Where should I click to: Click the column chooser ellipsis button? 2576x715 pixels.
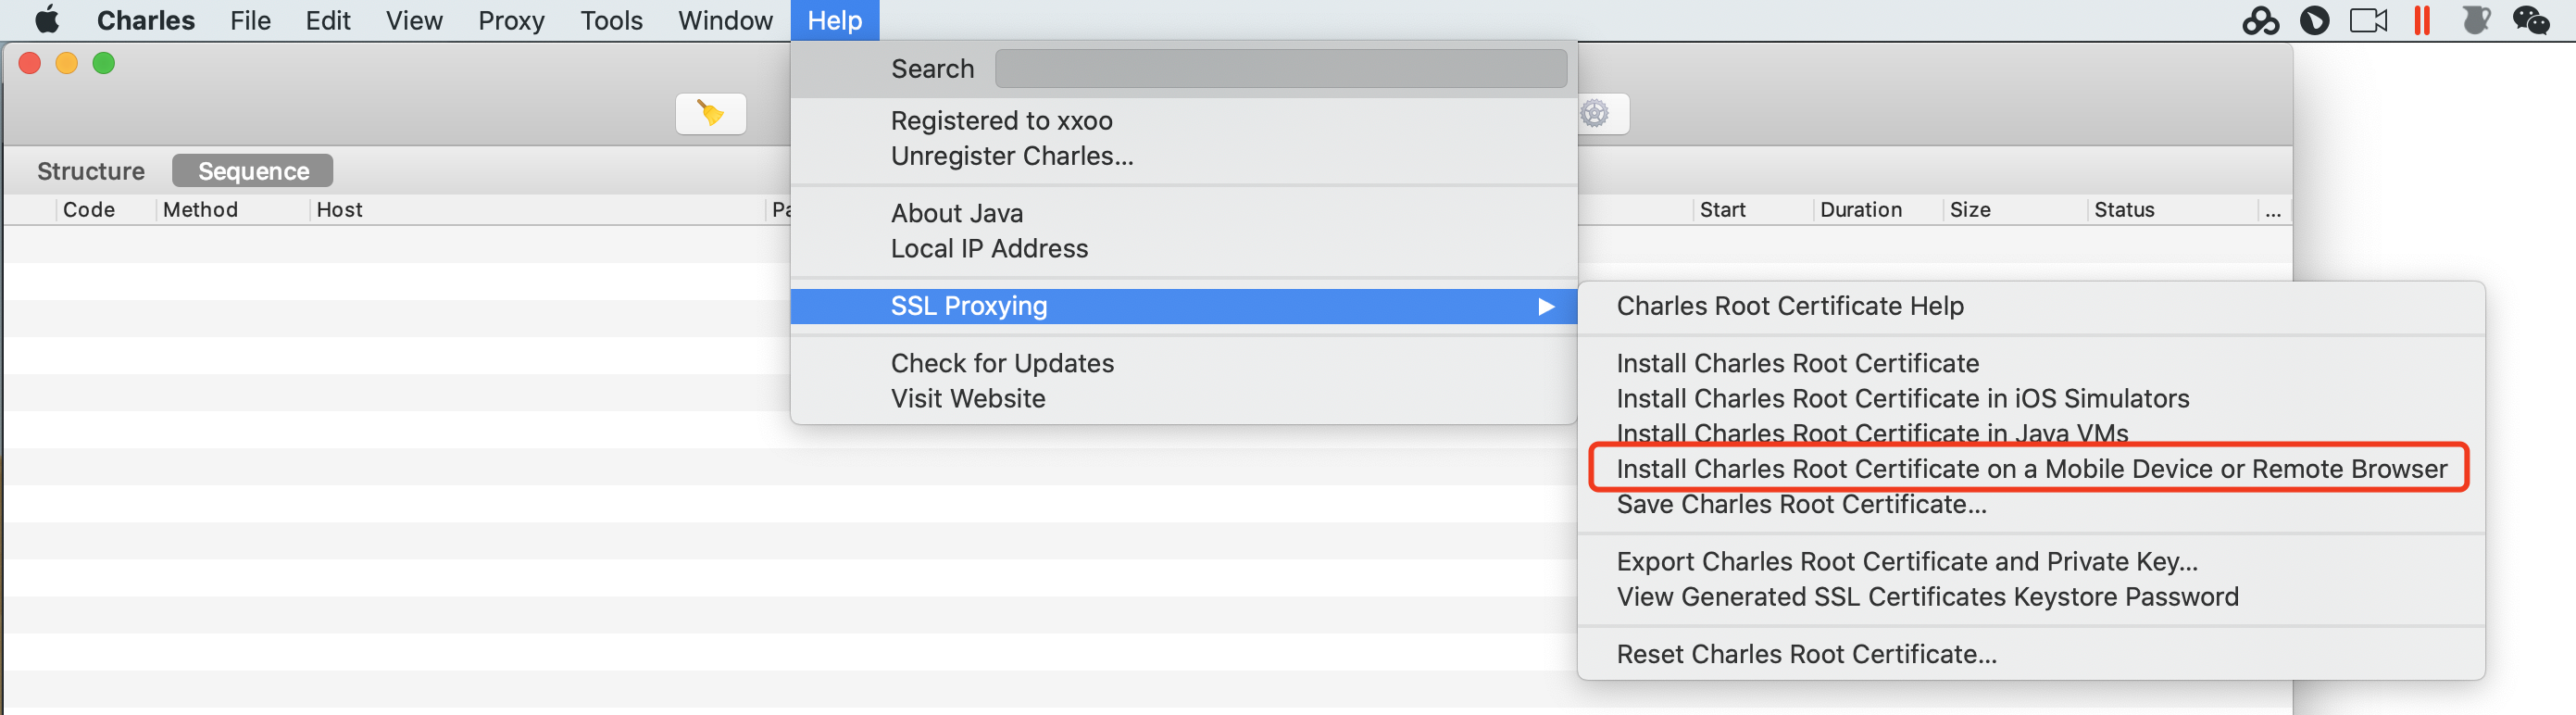click(x=2273, y=210)
